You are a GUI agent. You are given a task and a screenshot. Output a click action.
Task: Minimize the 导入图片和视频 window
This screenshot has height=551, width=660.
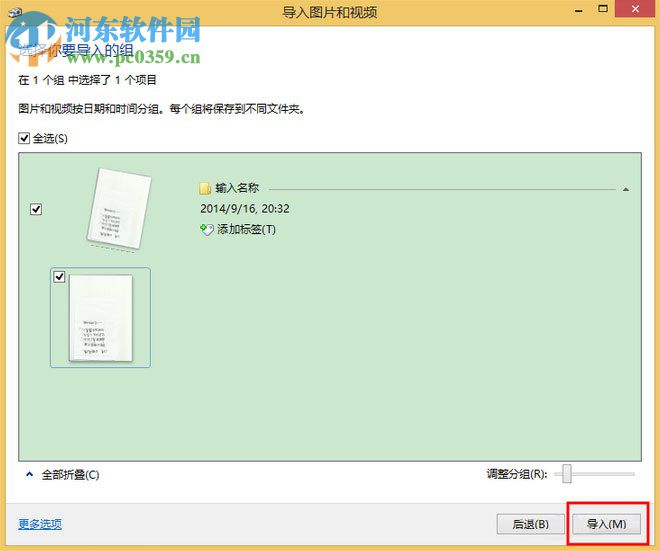click(579, 9)
